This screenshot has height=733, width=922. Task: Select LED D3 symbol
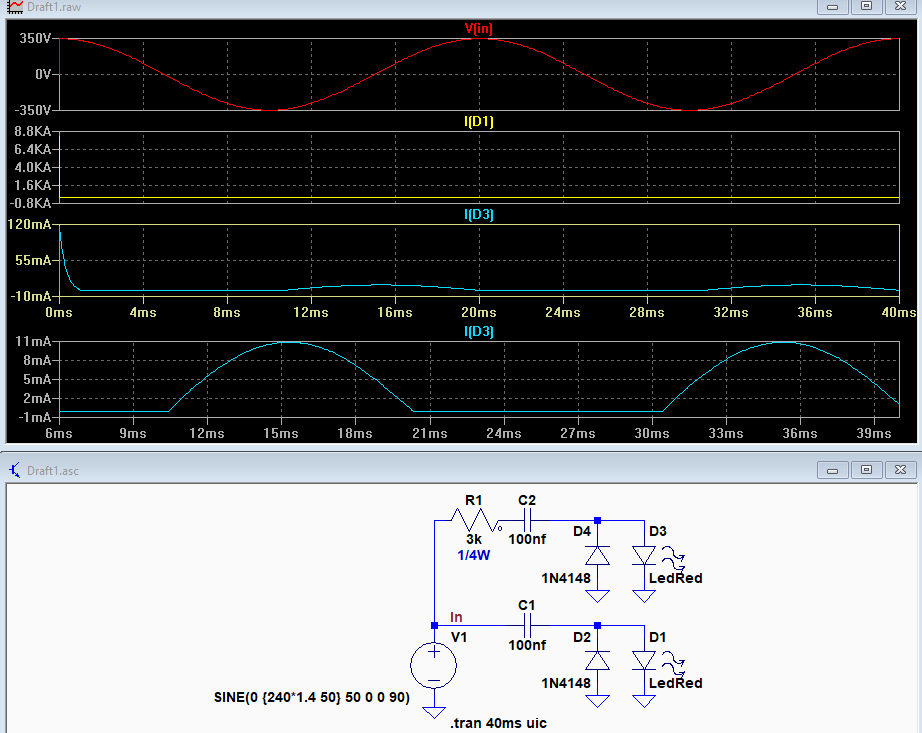(x=644, y=555)
